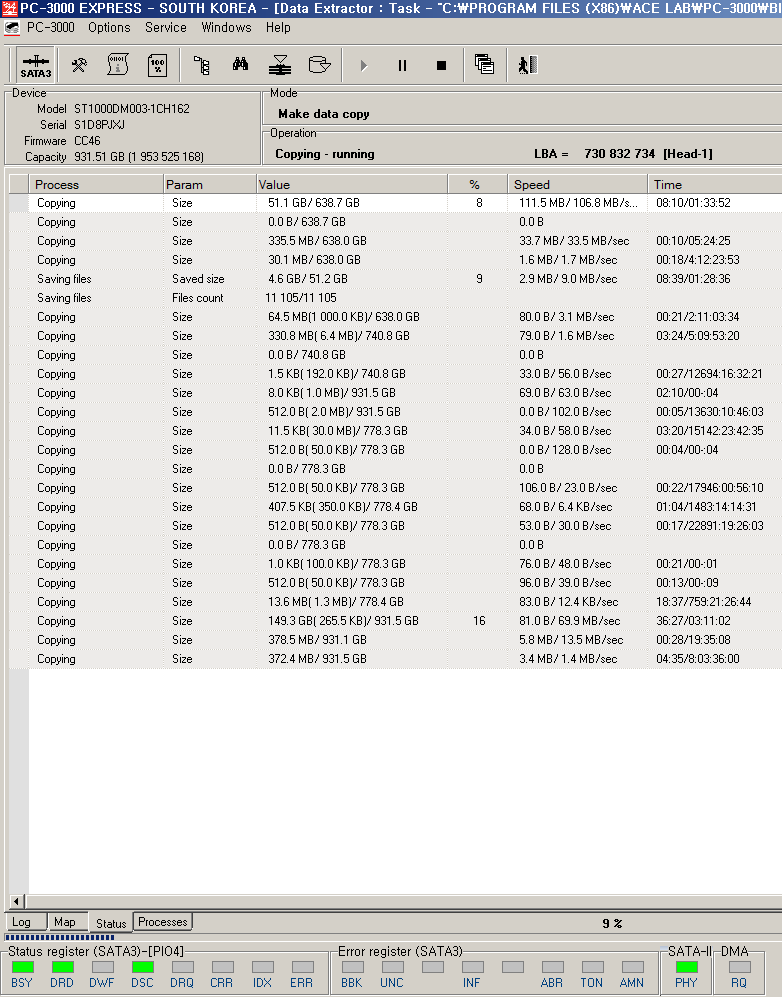The height and width of the screenshot is (997, 782).
Task: Click the Serial number S1D8PJXJ
Action: click(99, 125)
